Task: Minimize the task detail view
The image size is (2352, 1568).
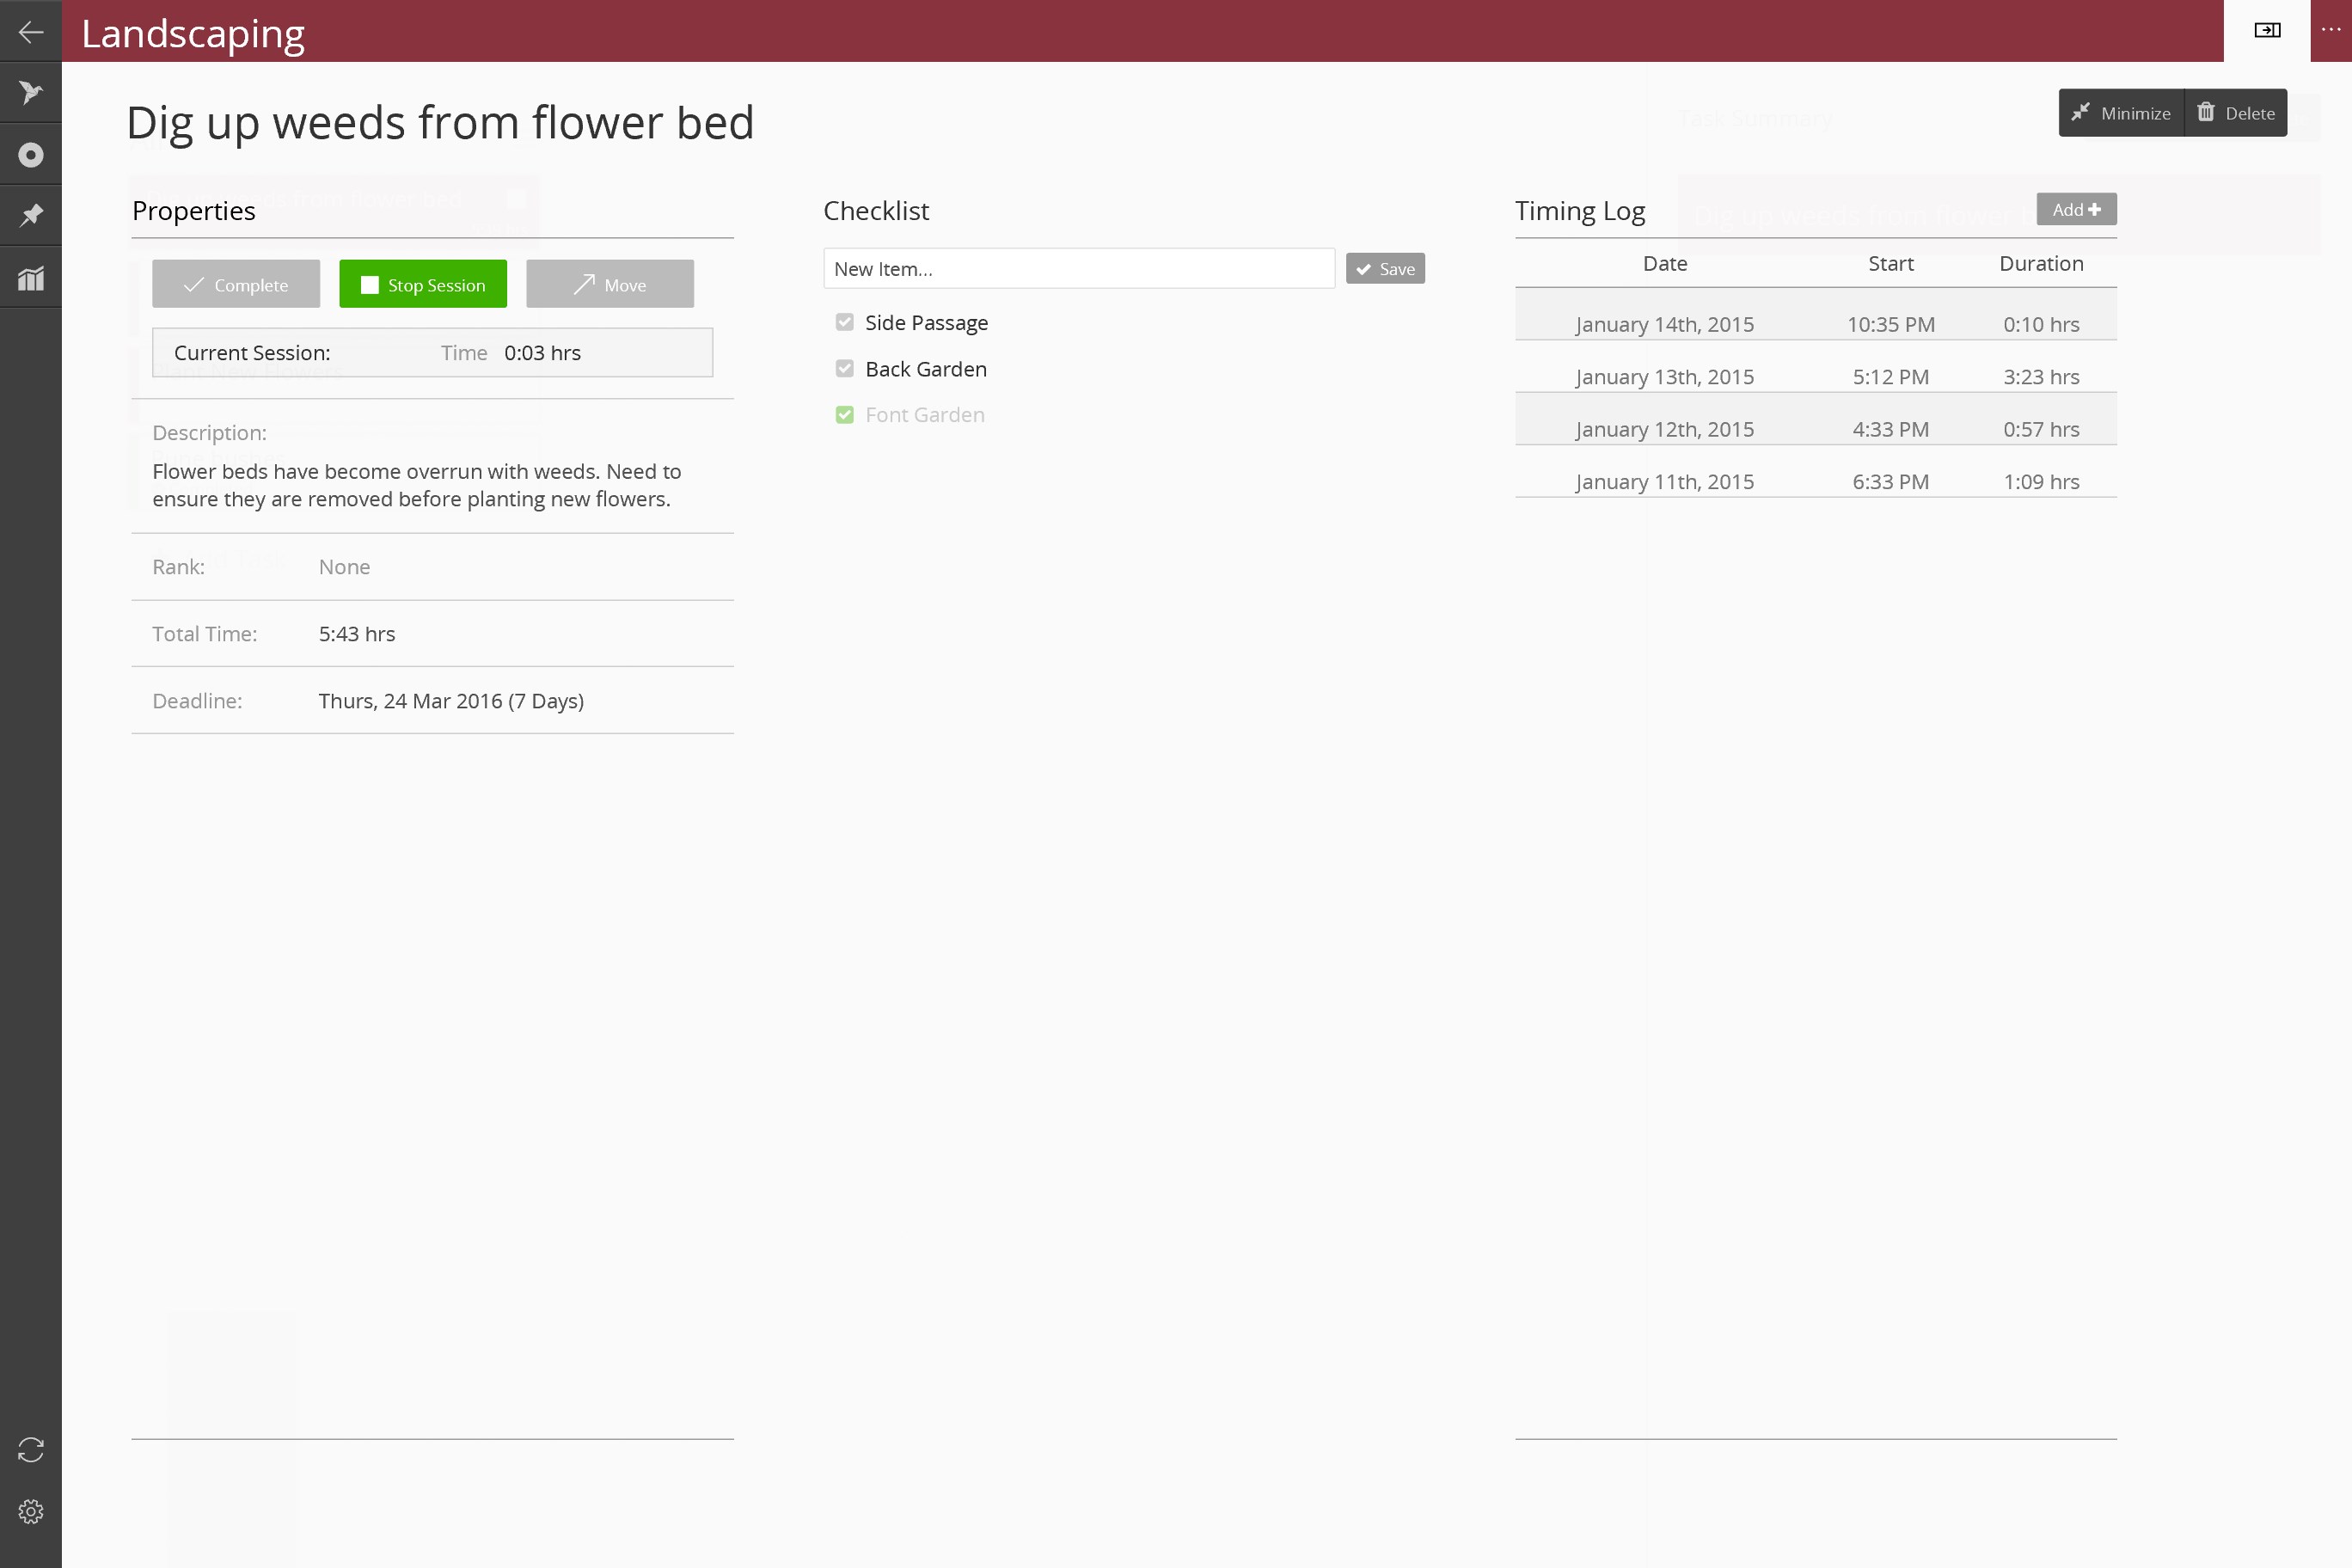Action: [x=2122, y=113]
